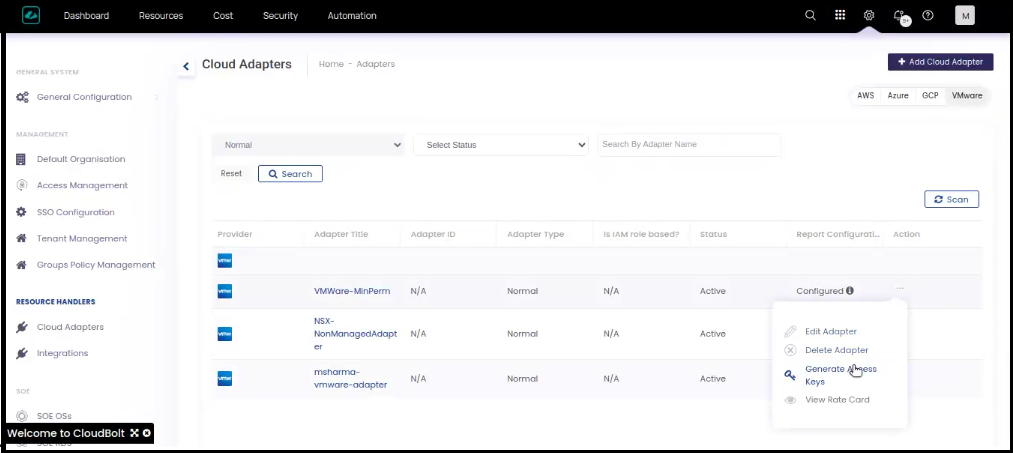The height and width of the screenshot is (453, 1013).
Task: Open the settings gear in top bar
Action: click(869, 15)
